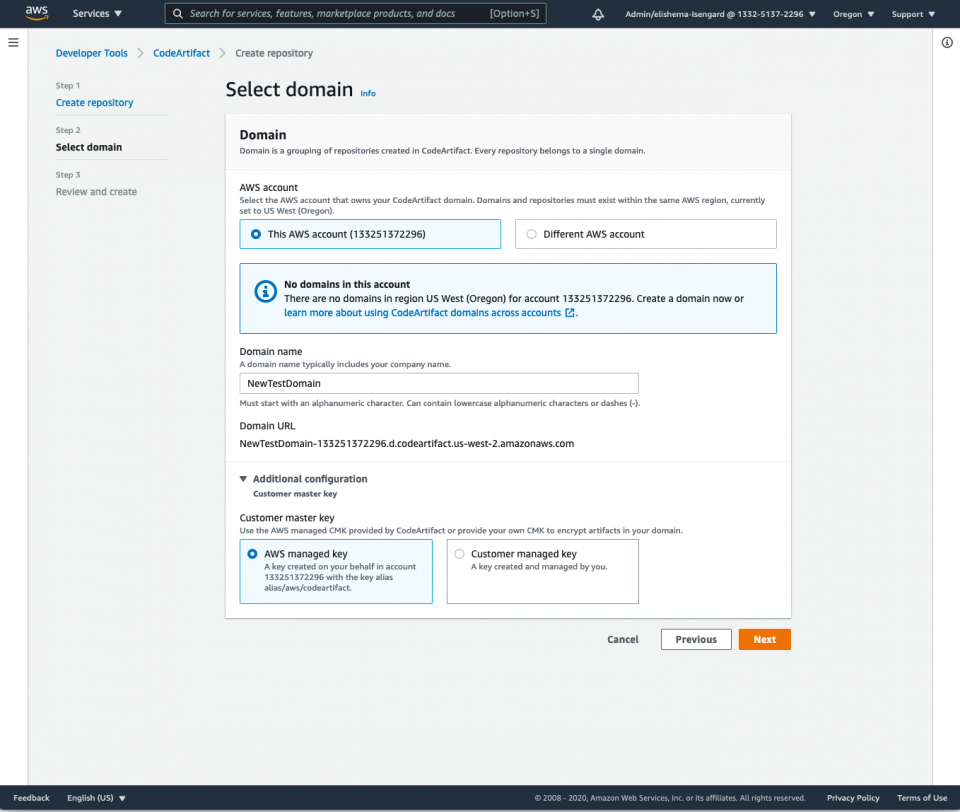The height and width of the screenshot is (812, 960).
Task: Open Step 1 Create repository link
Action: [94, 103]
